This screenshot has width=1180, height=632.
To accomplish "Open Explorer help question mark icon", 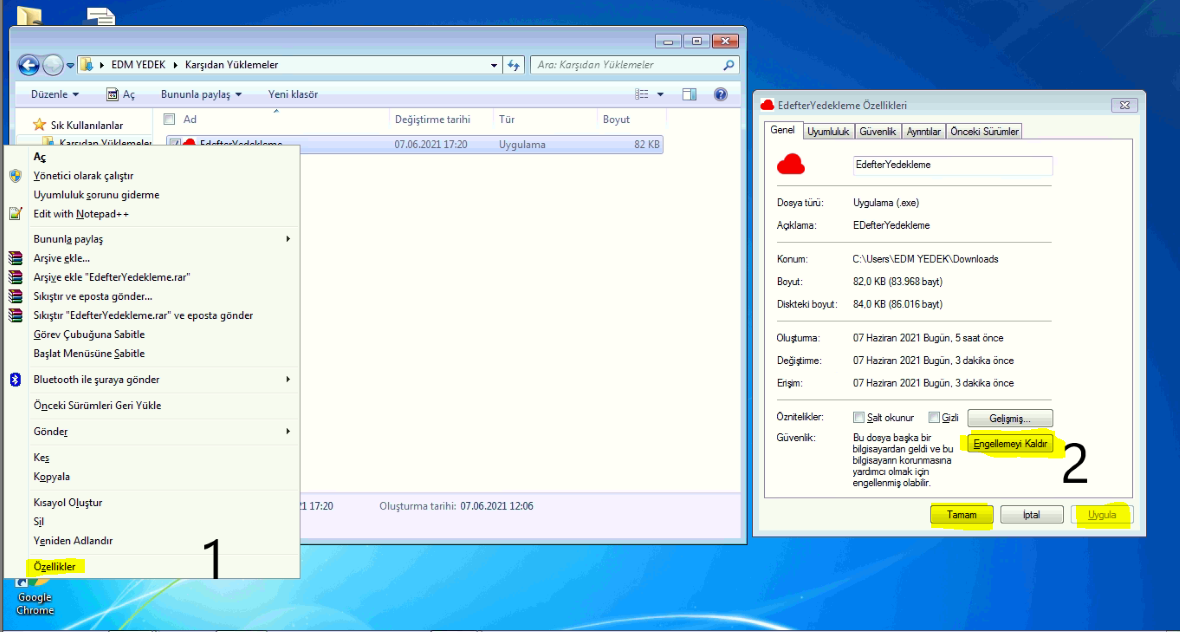I will point(720,94).
